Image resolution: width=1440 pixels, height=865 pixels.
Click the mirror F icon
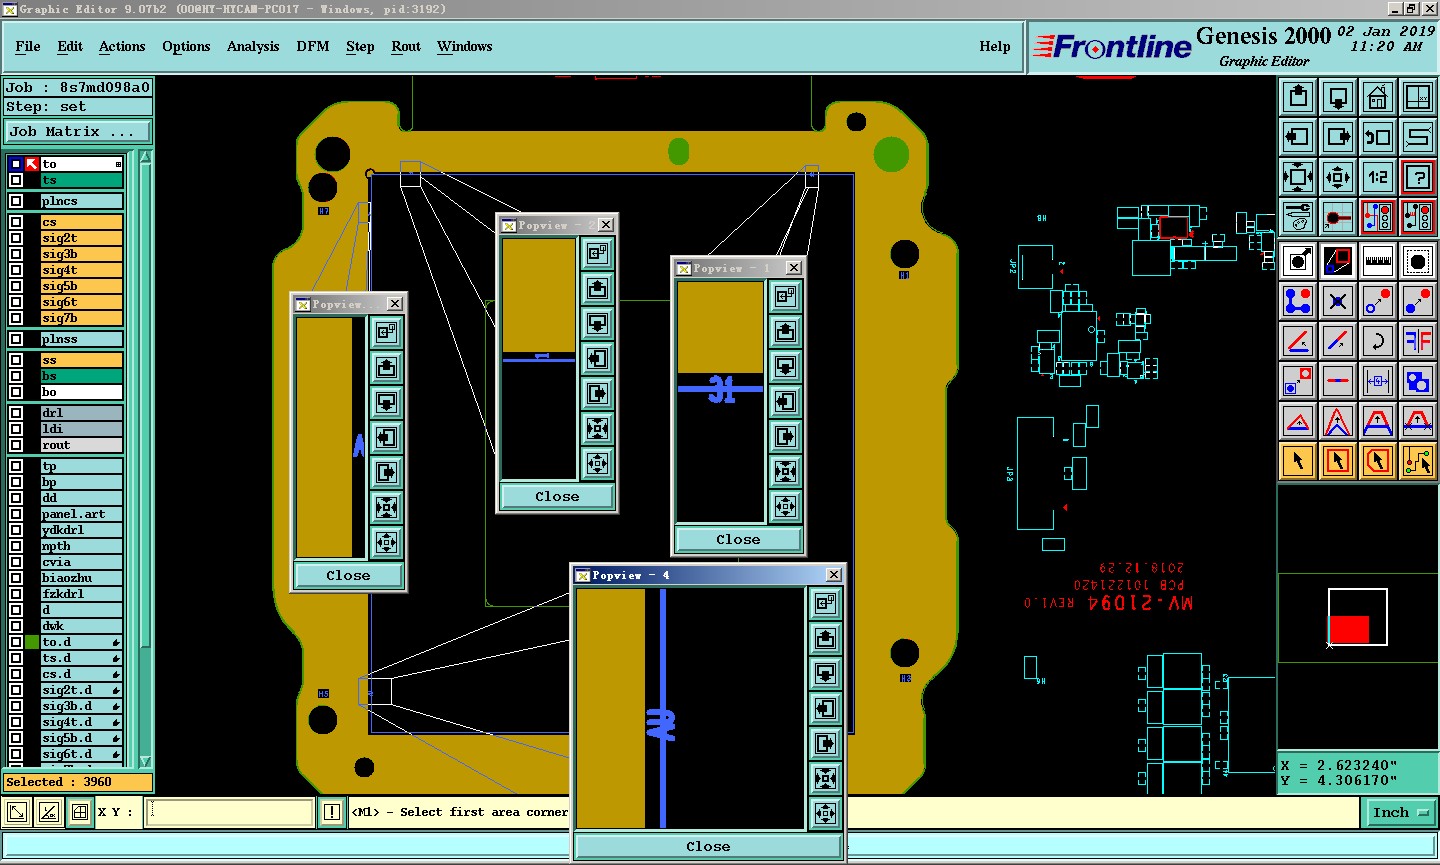coord(1418,341)
